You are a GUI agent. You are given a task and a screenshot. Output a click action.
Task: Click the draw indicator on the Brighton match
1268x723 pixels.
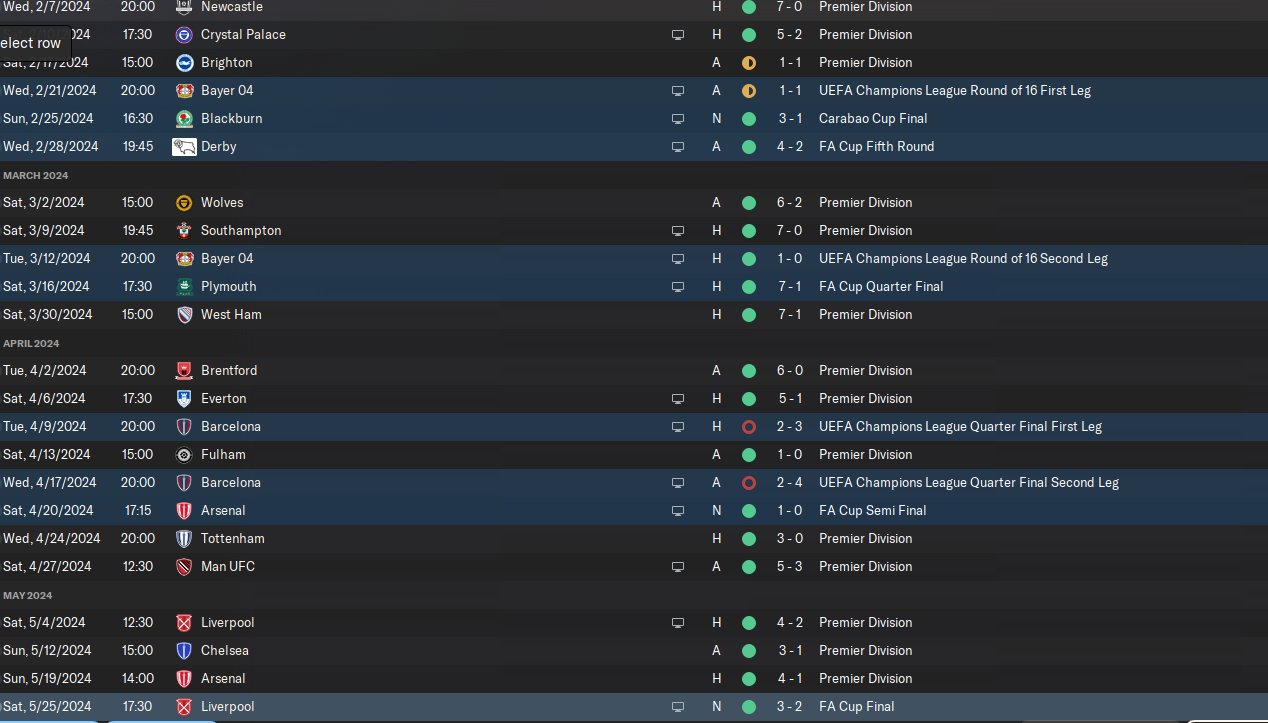coord(748,62)
